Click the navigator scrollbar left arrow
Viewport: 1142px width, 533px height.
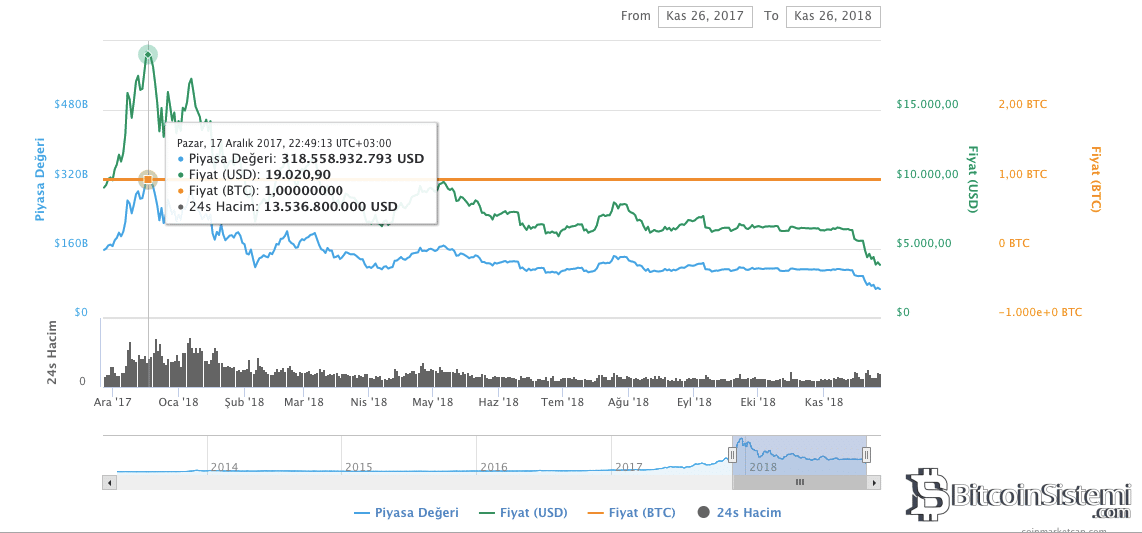(x=109, y=482)
